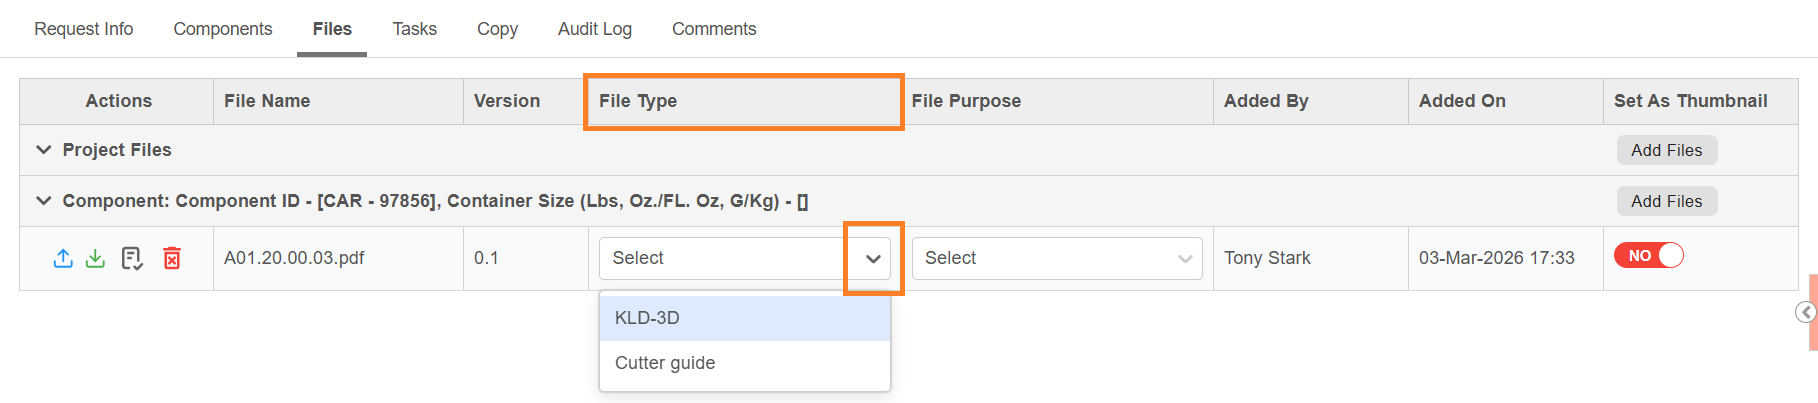Toggle Set As Thumbnail switch
1818x403 pixels.
[1648, 256]
